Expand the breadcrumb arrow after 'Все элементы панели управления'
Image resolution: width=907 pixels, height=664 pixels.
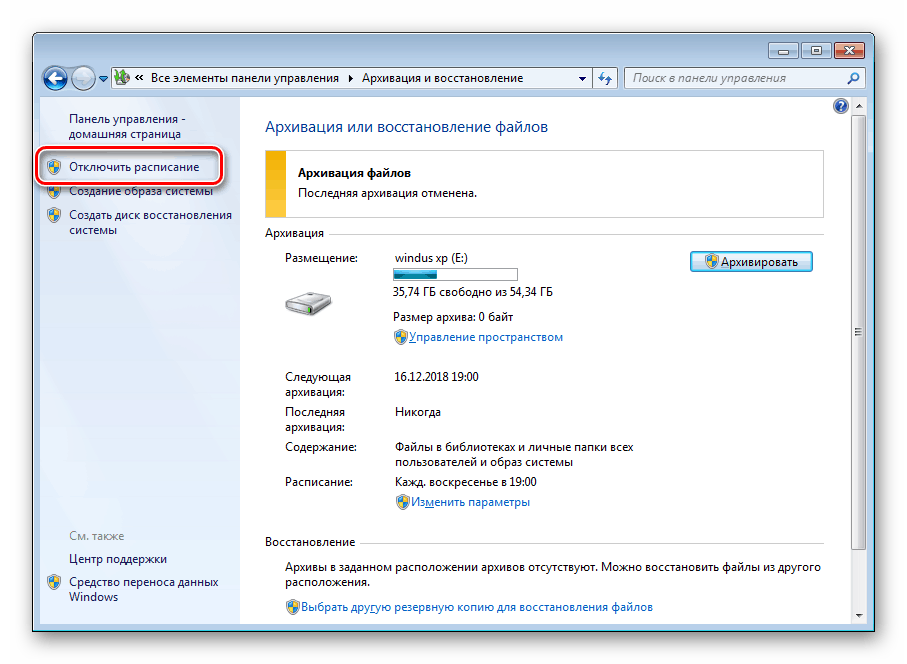click(351, 78)
